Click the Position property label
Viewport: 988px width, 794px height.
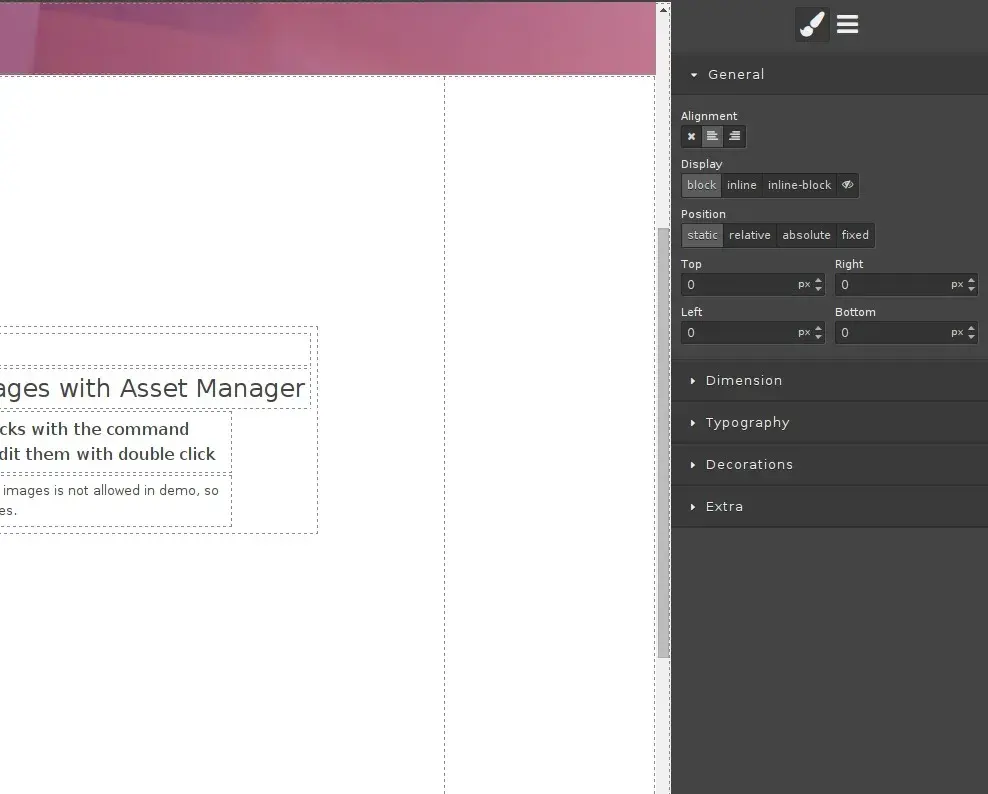tap(703, 214)
